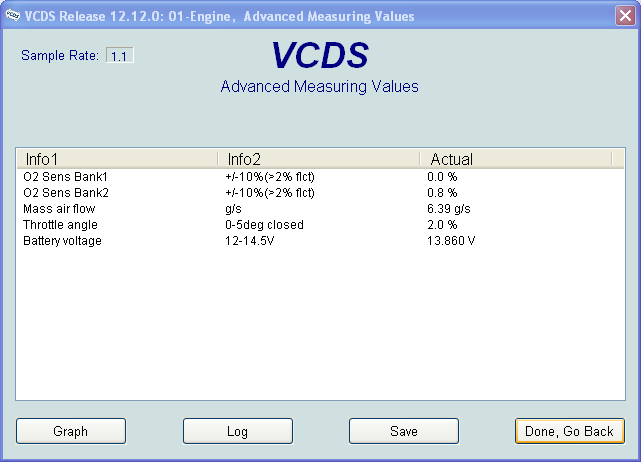Save the measuring values

(404, 431)
